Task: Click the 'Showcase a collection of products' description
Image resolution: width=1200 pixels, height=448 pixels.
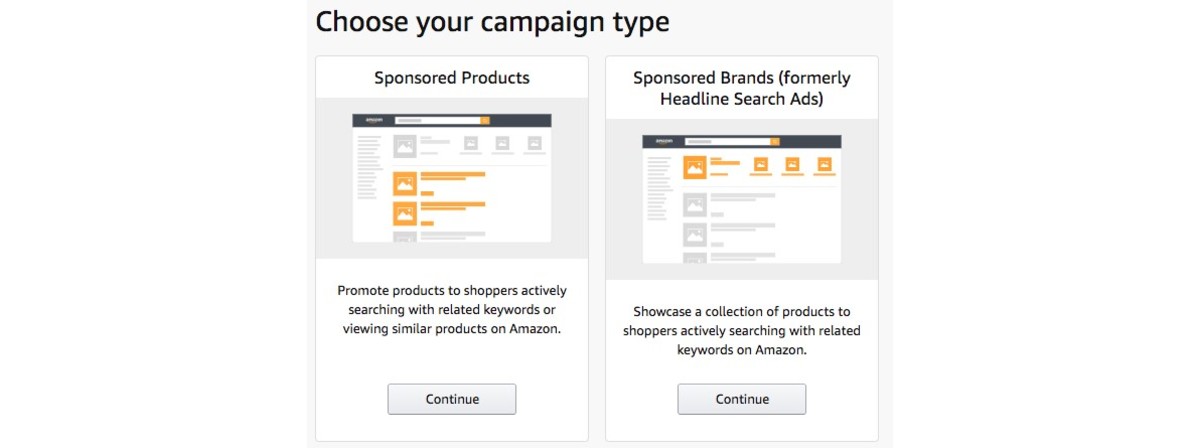Action: tap(742, 331)
